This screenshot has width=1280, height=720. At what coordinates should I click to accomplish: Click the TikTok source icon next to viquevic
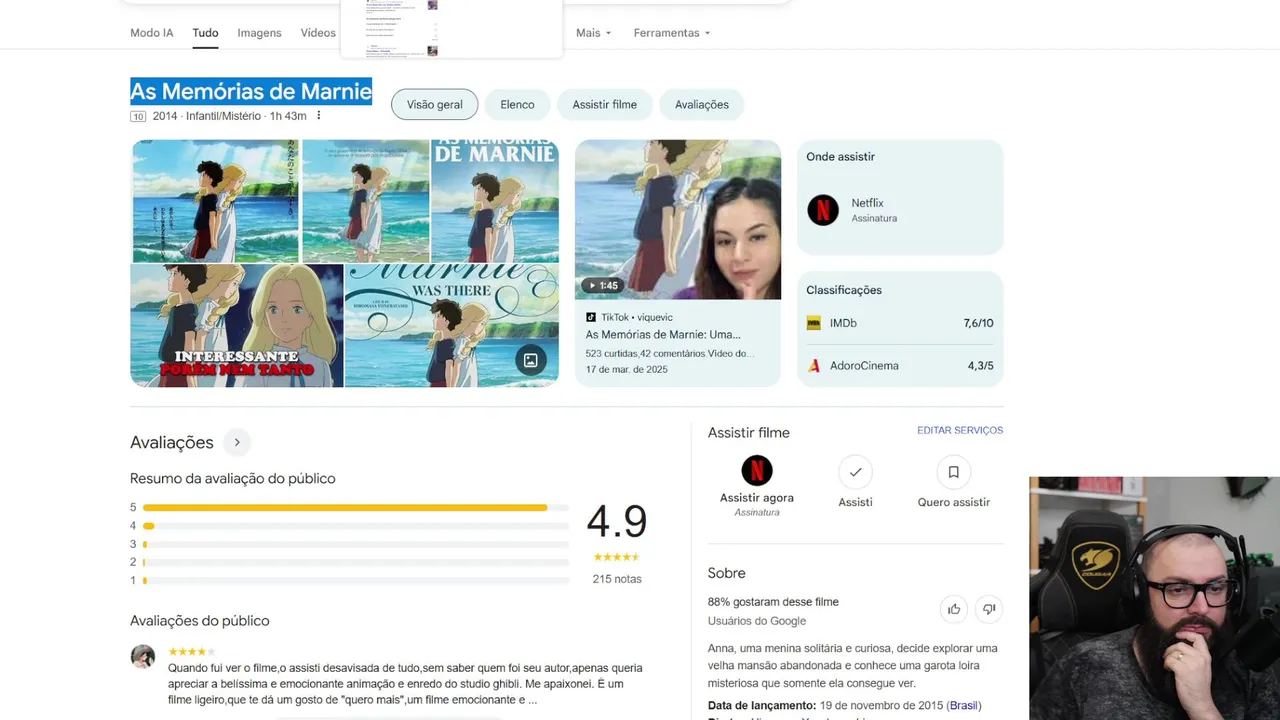591,317
